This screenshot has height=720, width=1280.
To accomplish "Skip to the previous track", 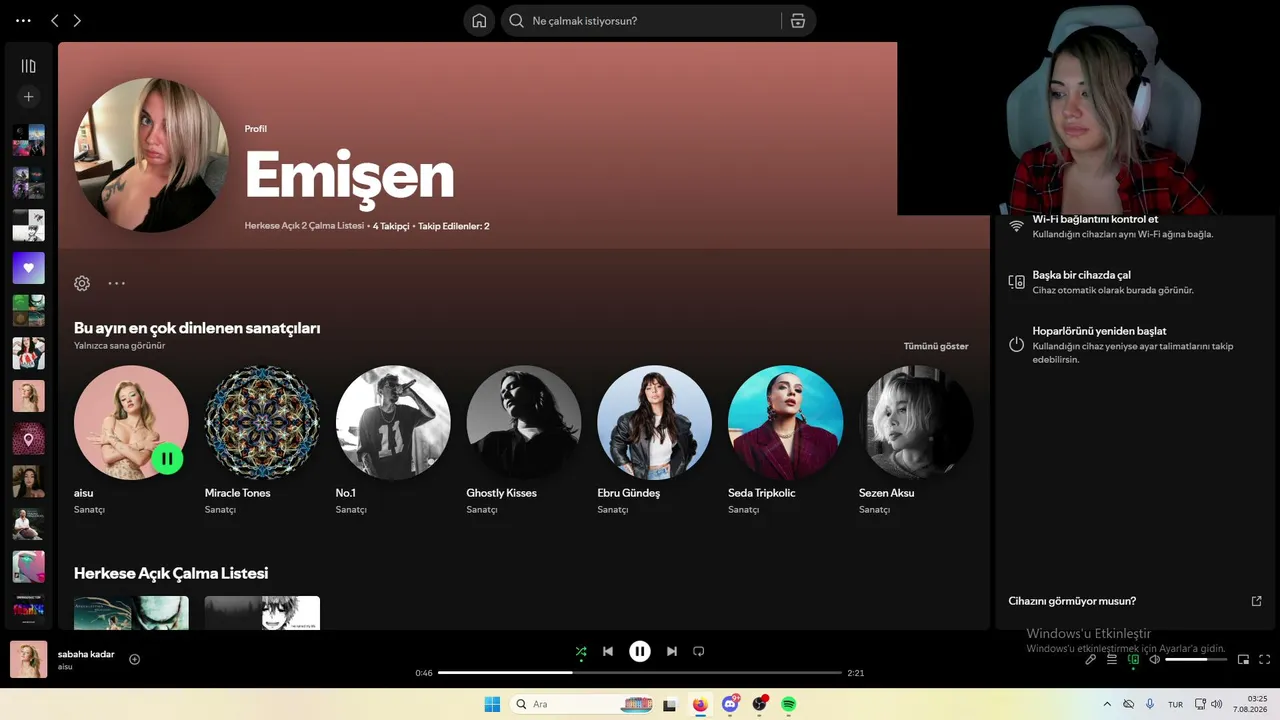I will point(608,652).
